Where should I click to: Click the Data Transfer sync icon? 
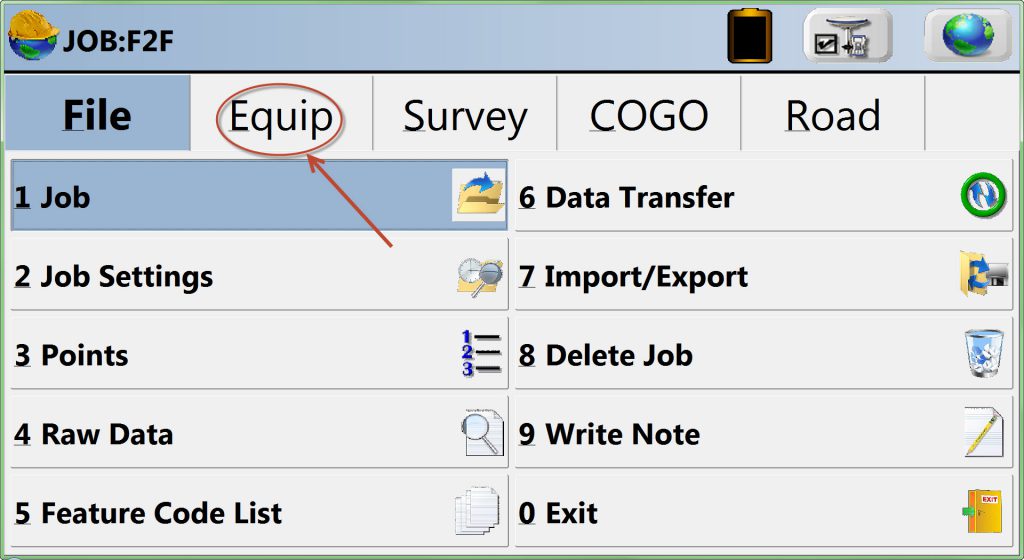(983, 195)
